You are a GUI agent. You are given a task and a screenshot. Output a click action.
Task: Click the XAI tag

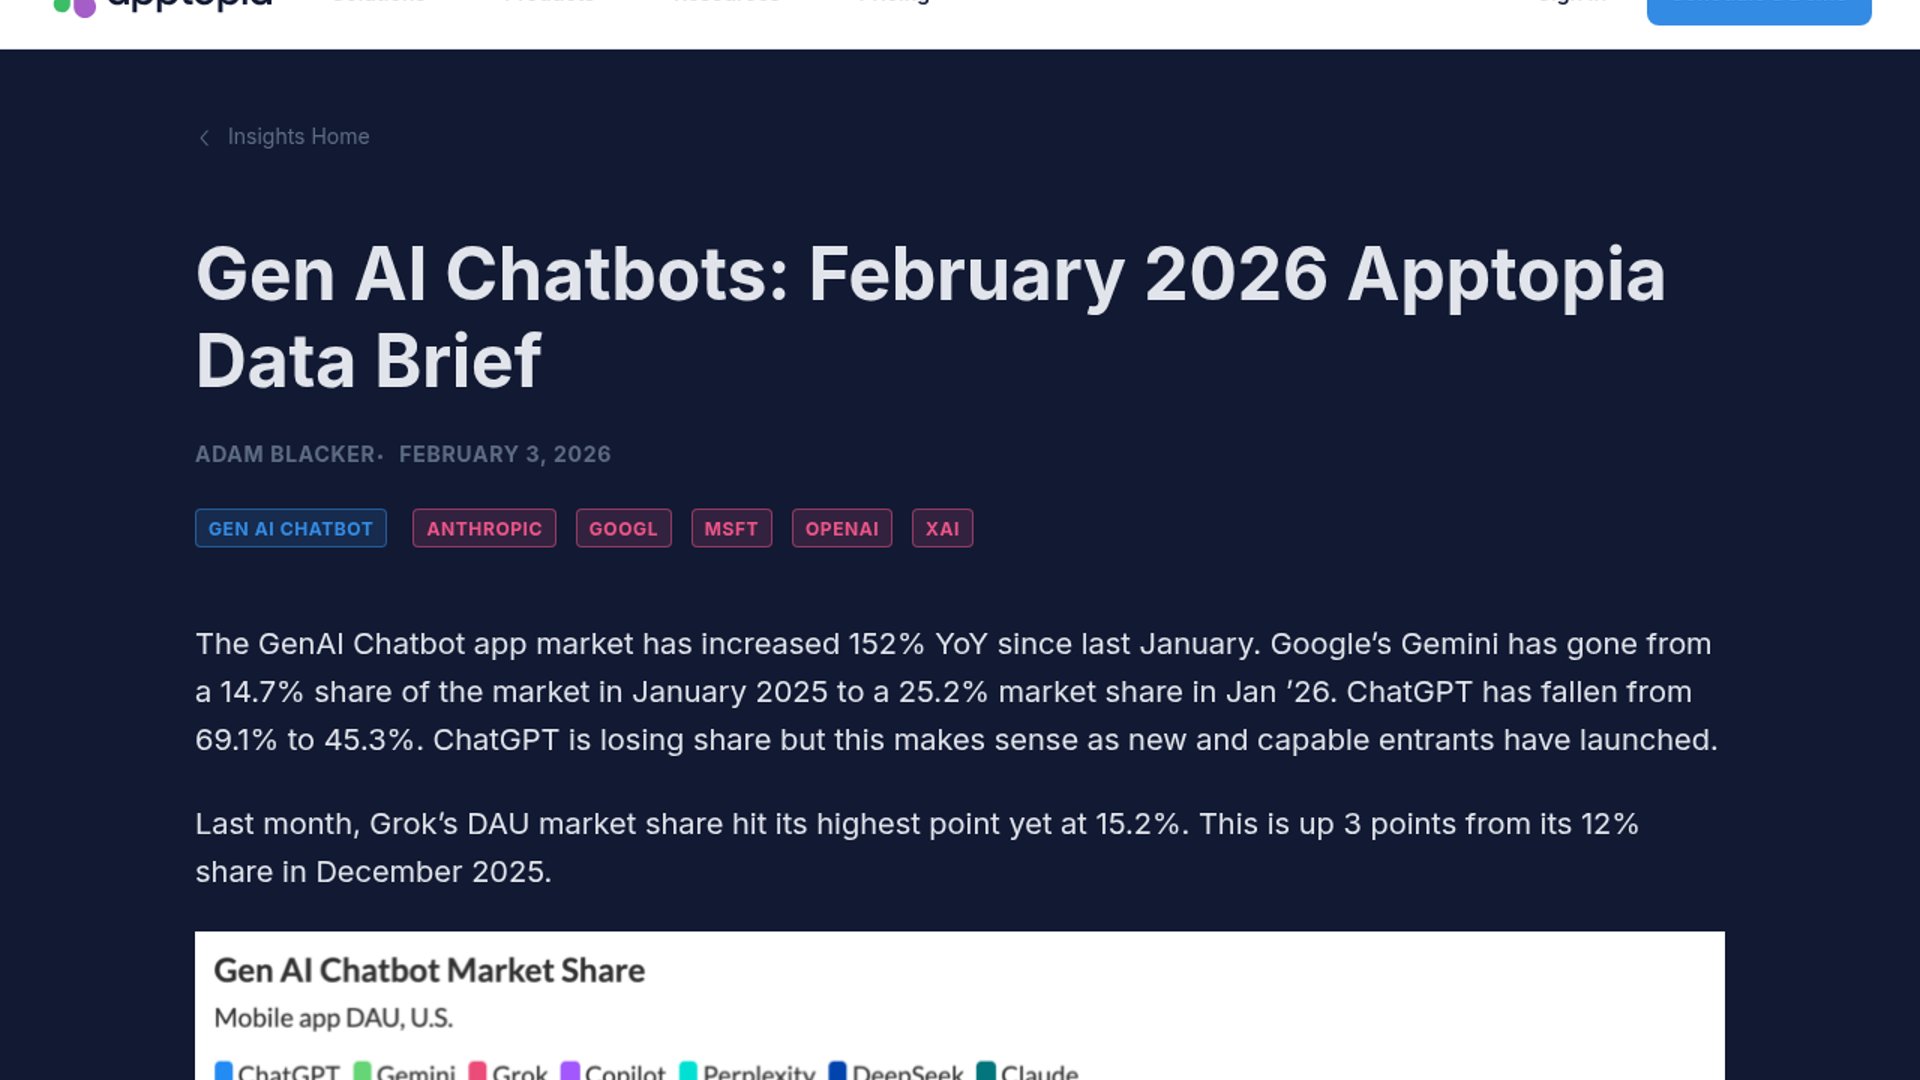click(942, 528)
